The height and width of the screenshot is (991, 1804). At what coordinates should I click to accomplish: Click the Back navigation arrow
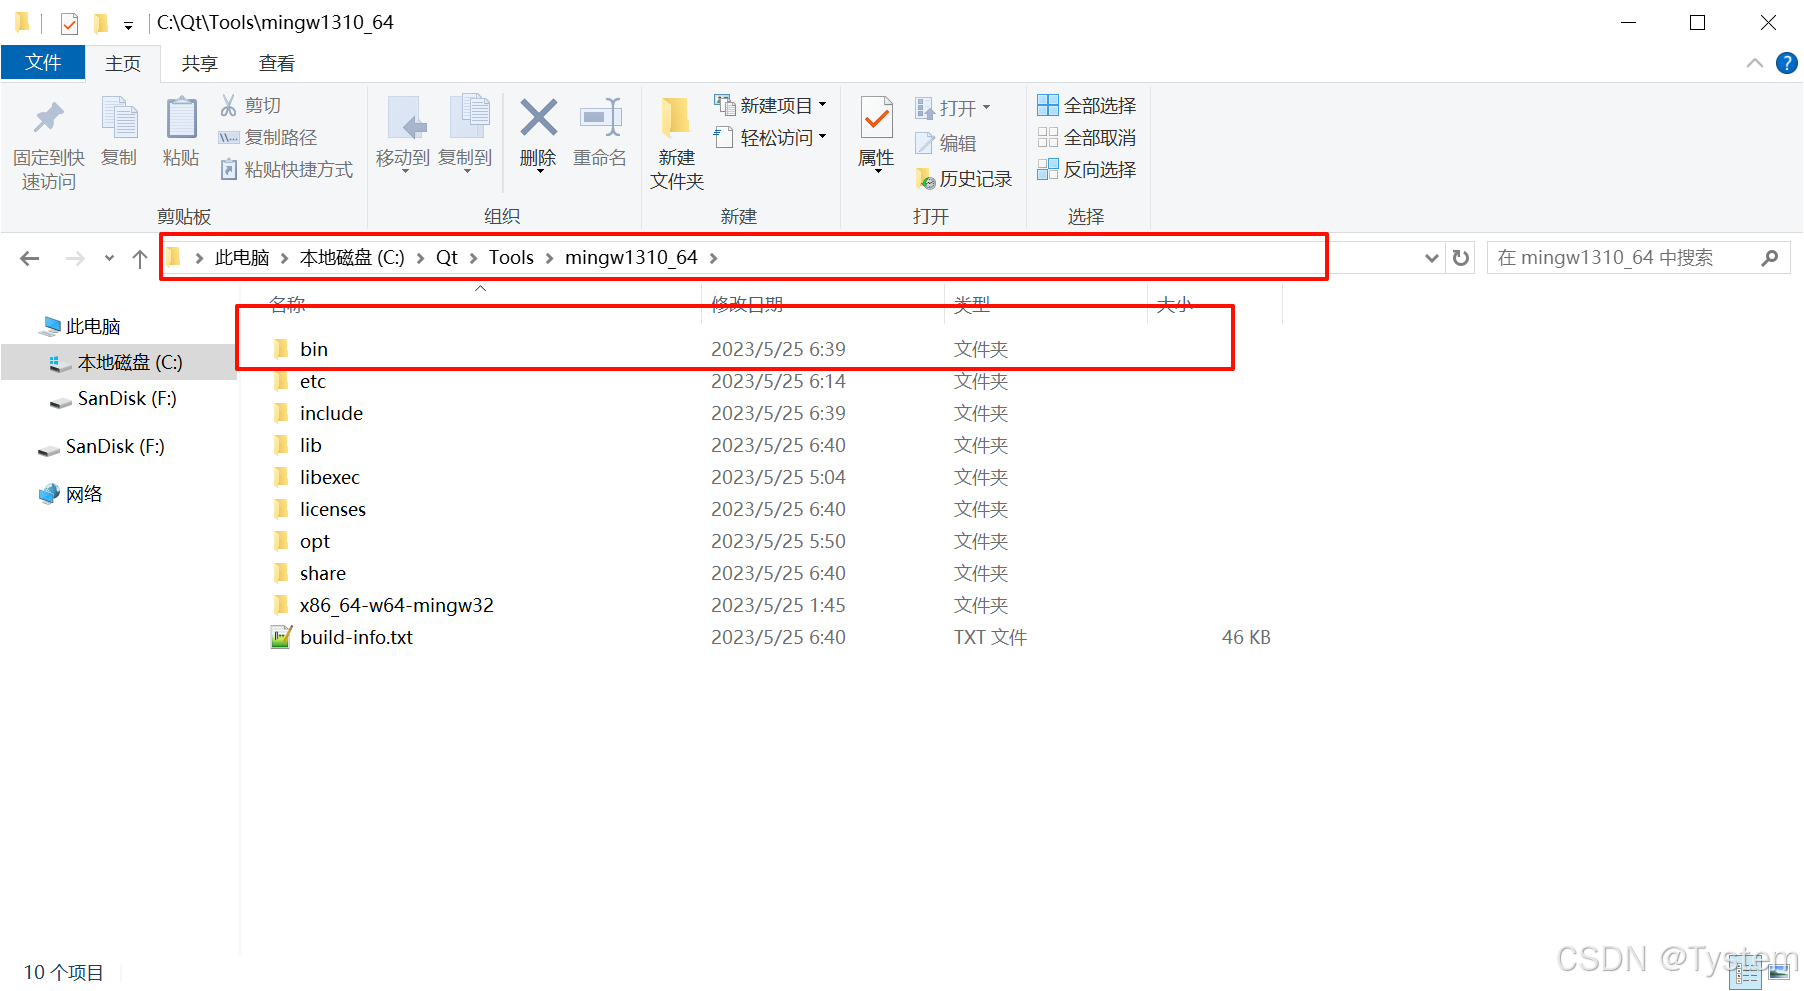[x=30, y=258]
